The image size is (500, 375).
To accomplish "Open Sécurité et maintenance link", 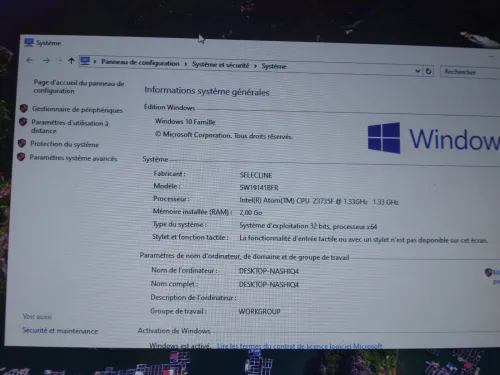I will pos(60,331).
